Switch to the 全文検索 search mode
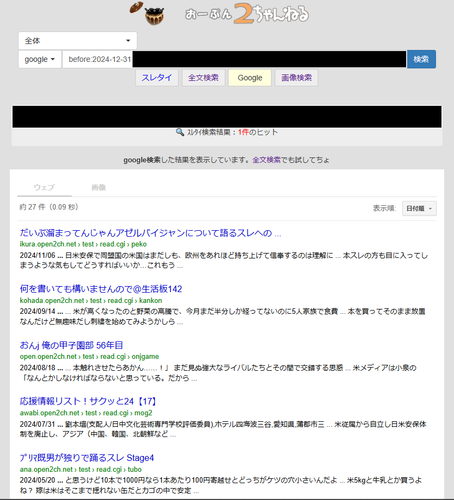 point(203,78)
